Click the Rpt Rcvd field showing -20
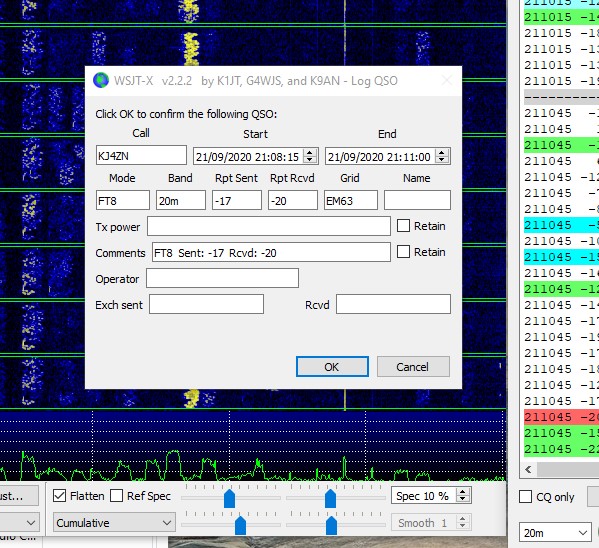The height and width of the screenshot is (548, 599). (x=293, y=200)
